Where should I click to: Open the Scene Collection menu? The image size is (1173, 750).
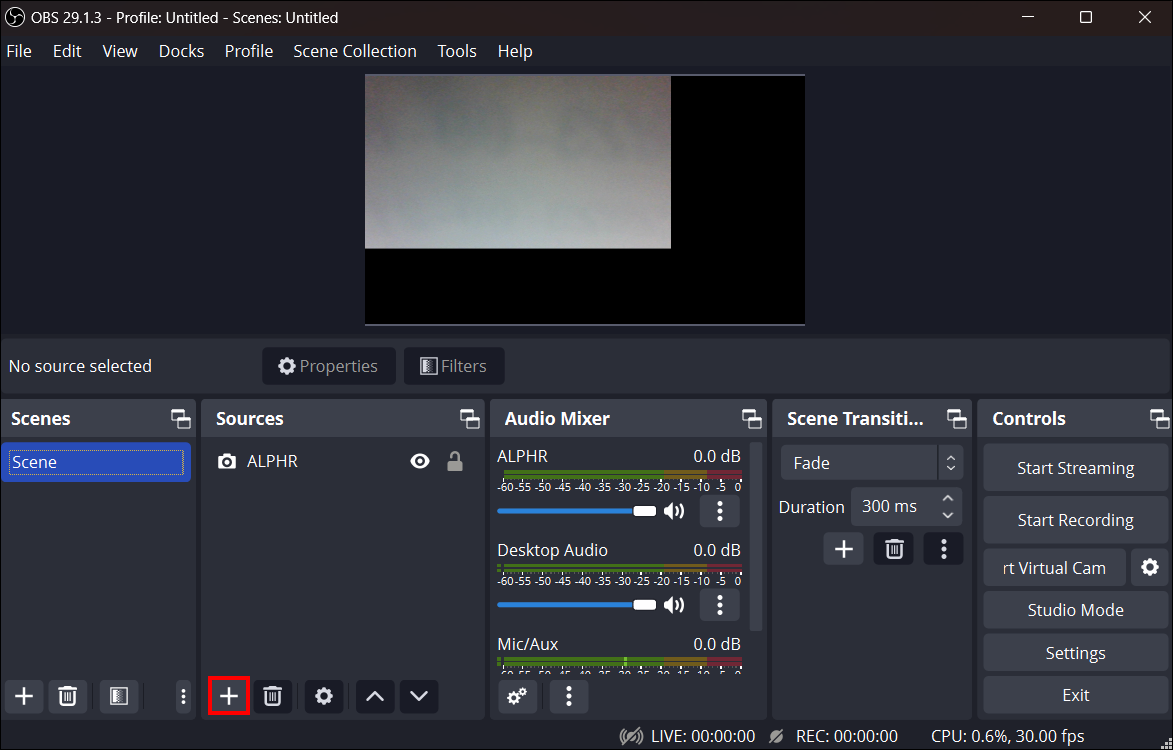click(354, 51)
